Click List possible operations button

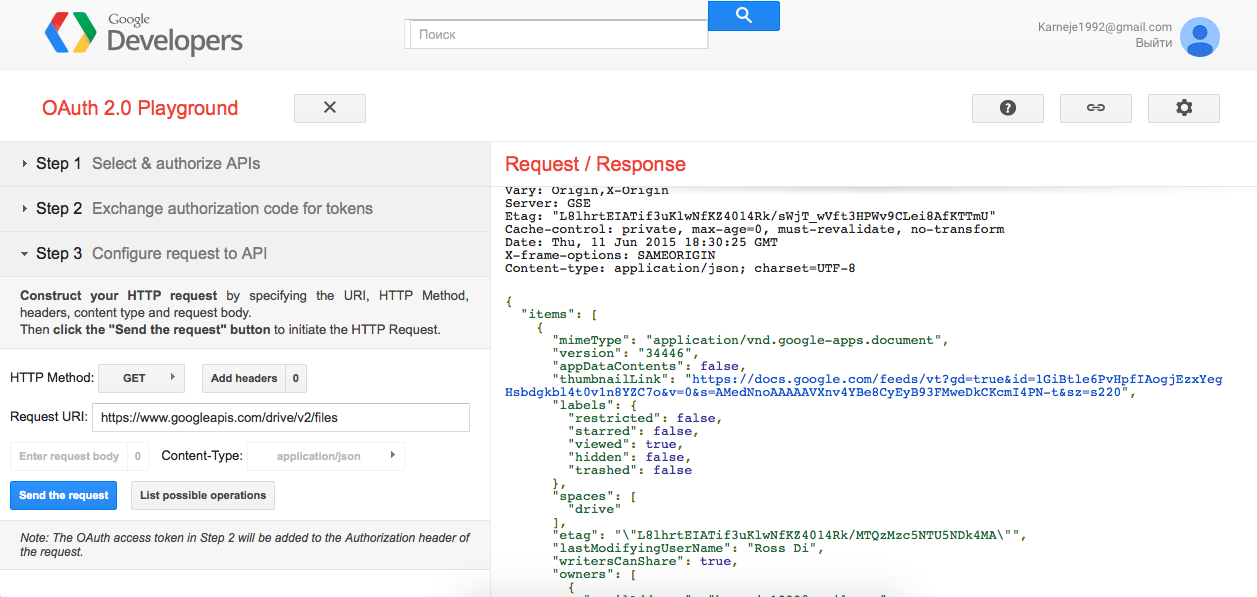(203, 496)
